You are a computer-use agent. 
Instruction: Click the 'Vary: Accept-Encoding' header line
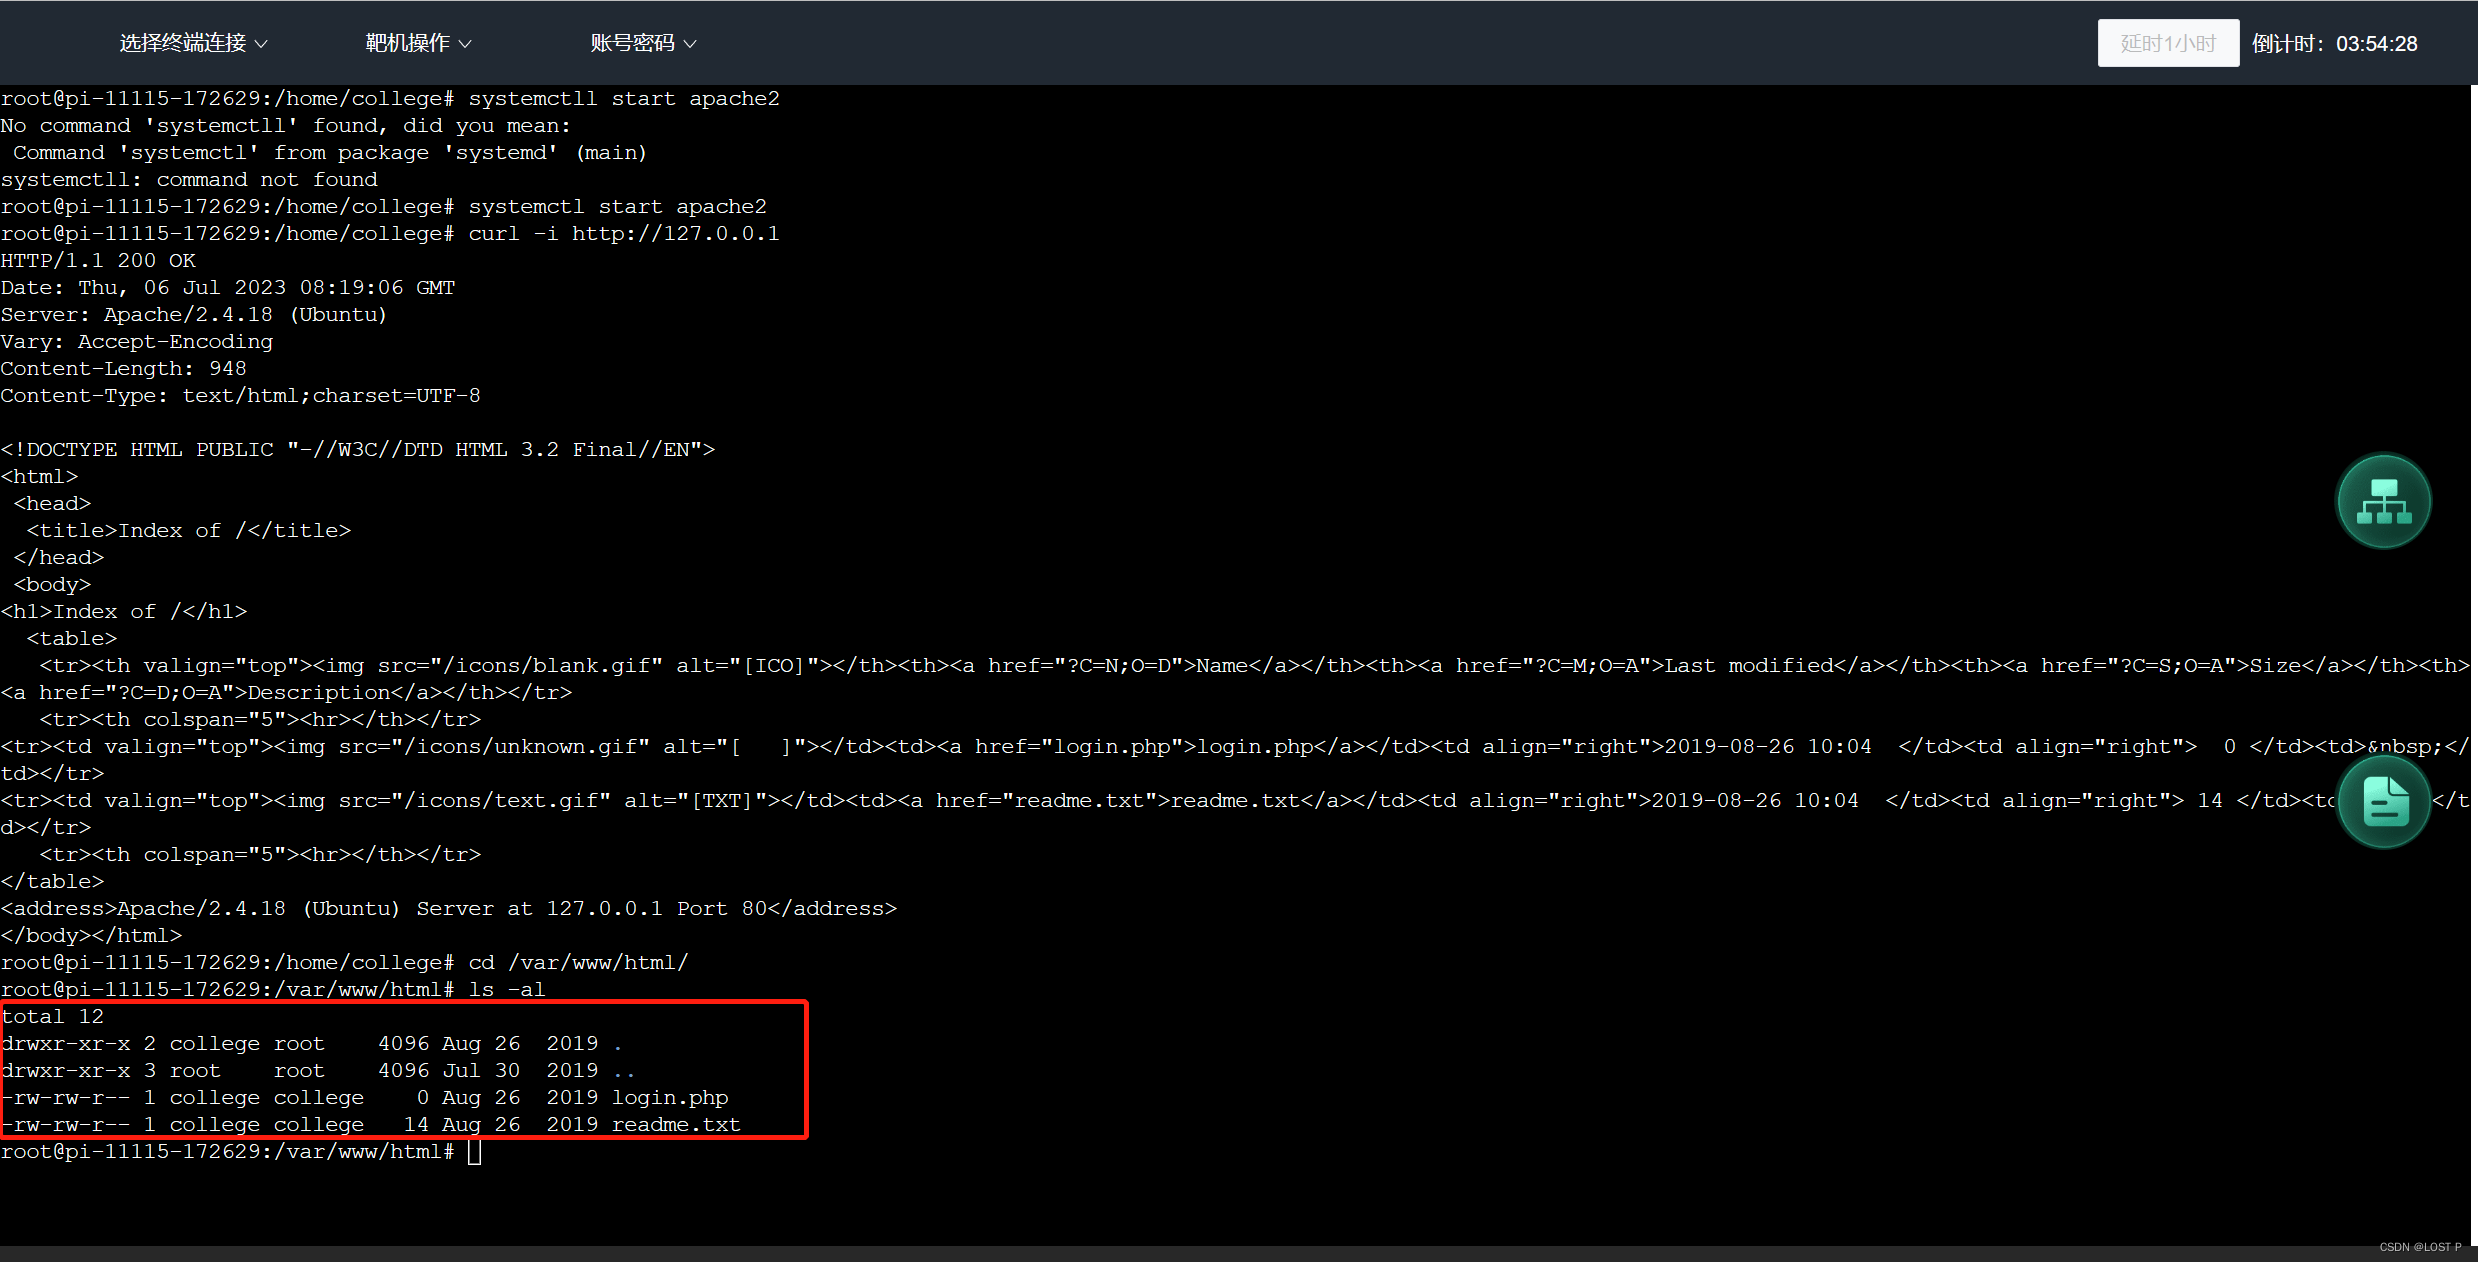[x=137, y=342]
